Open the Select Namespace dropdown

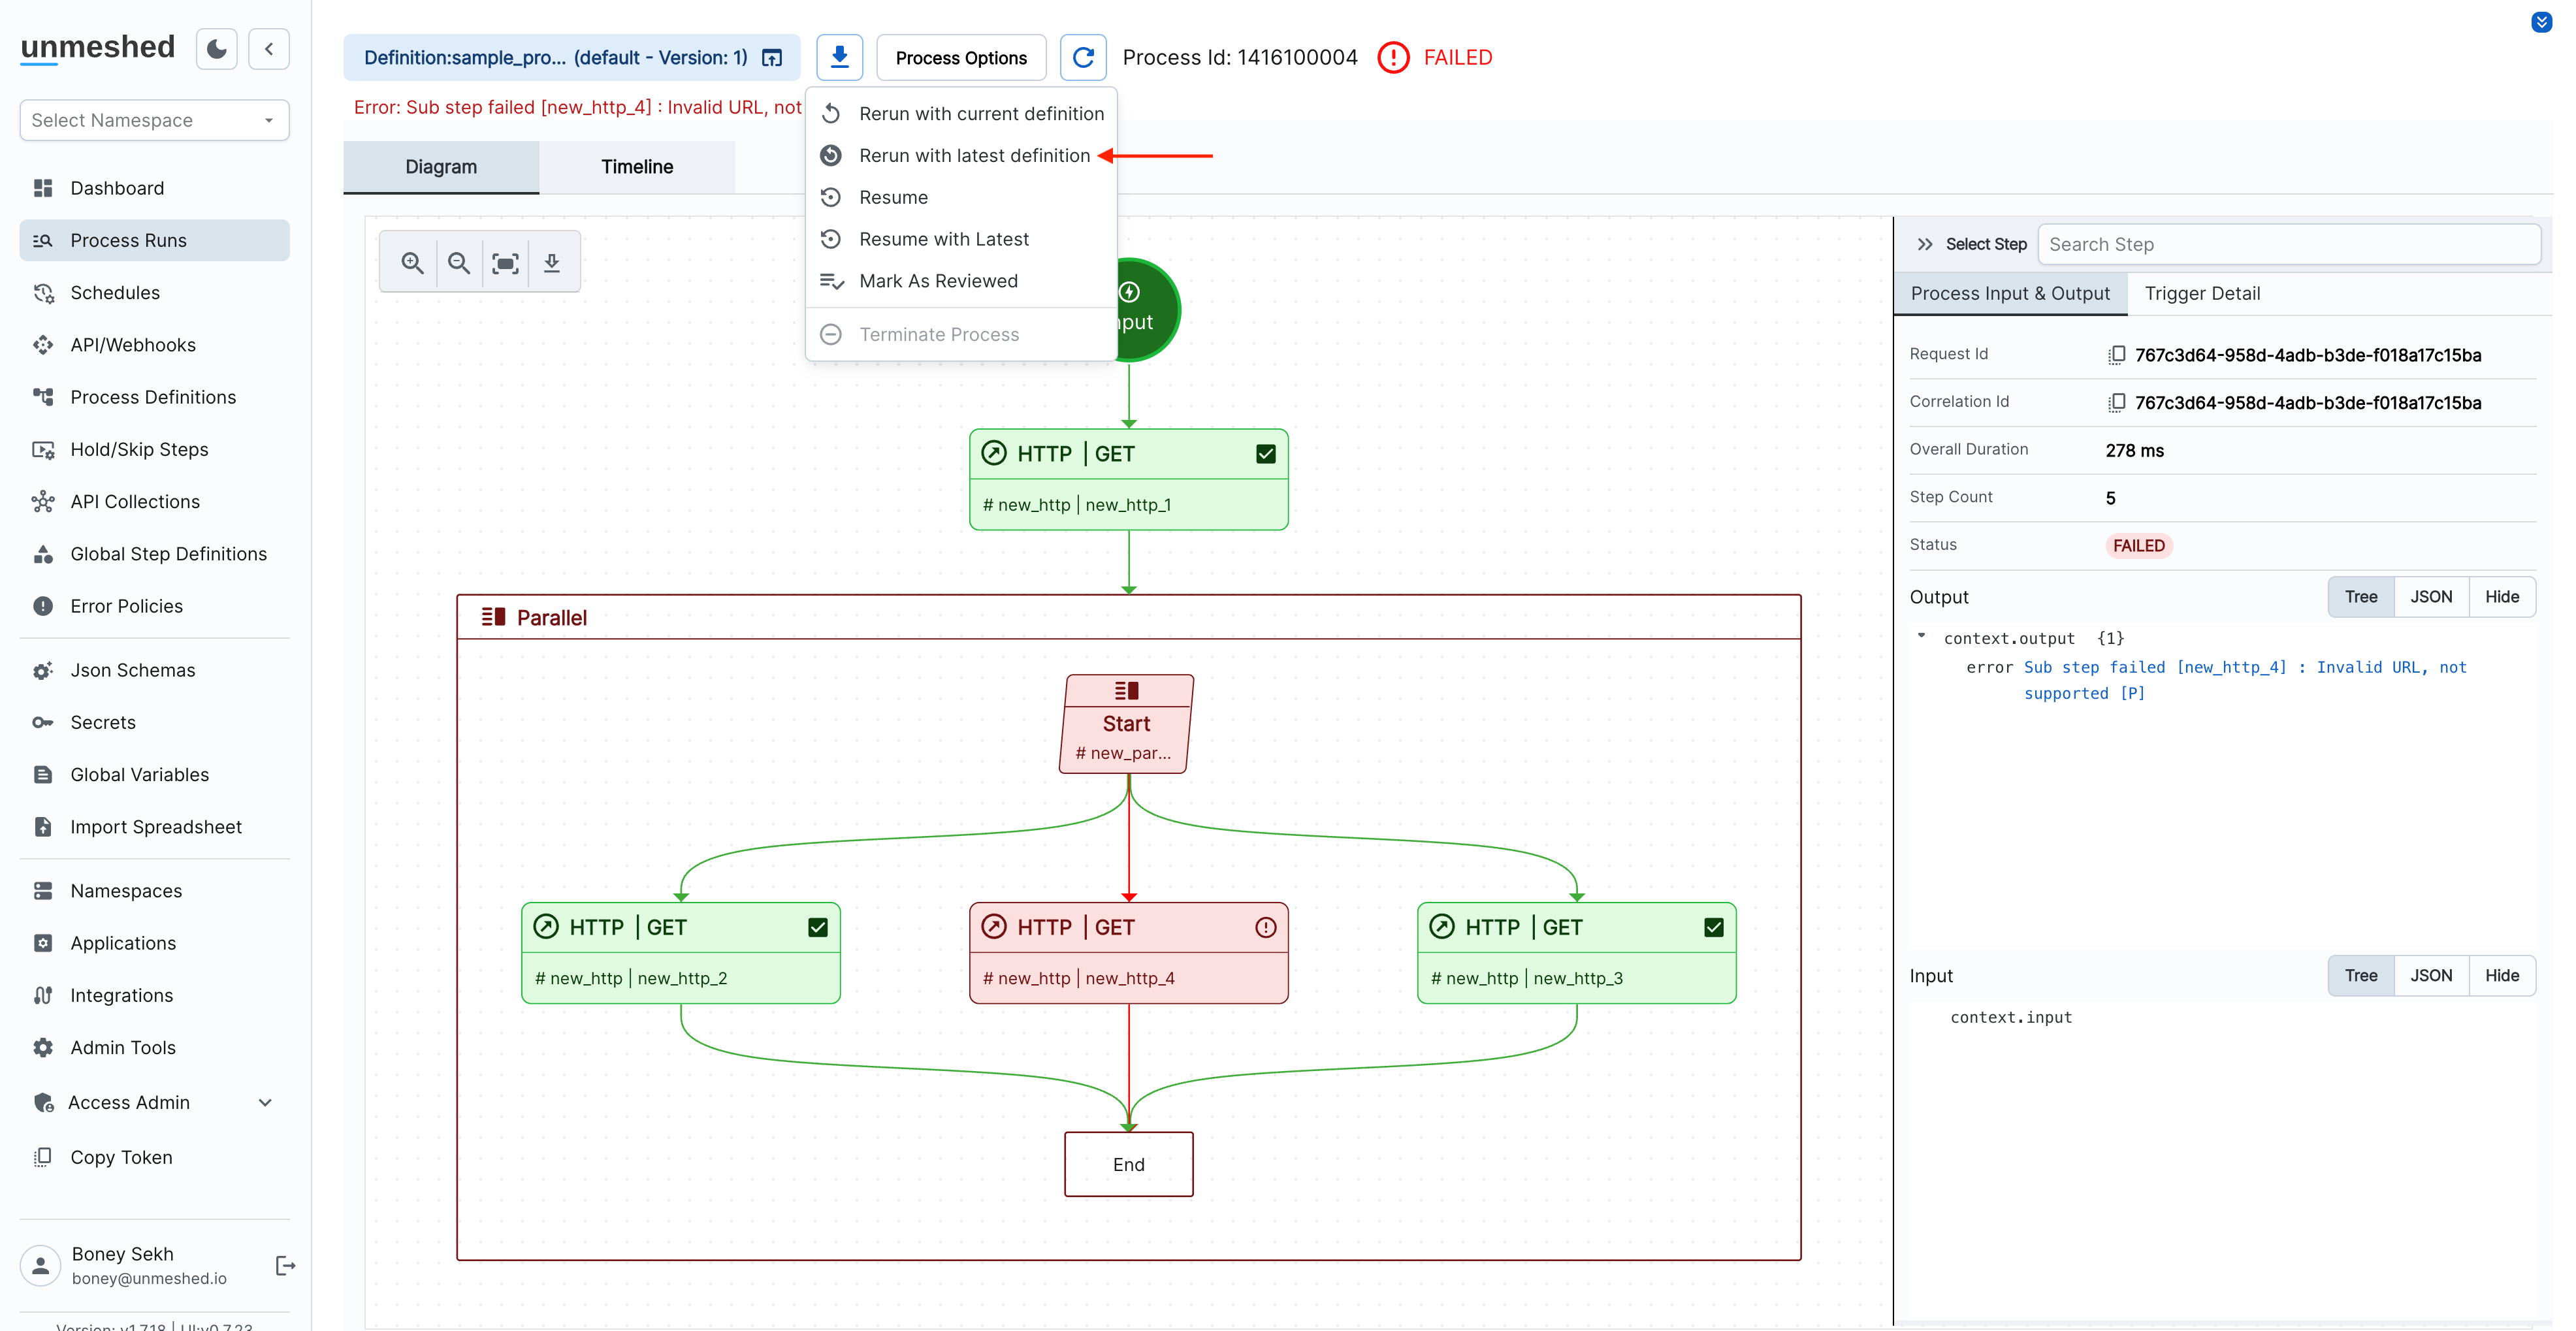(154, 120)
